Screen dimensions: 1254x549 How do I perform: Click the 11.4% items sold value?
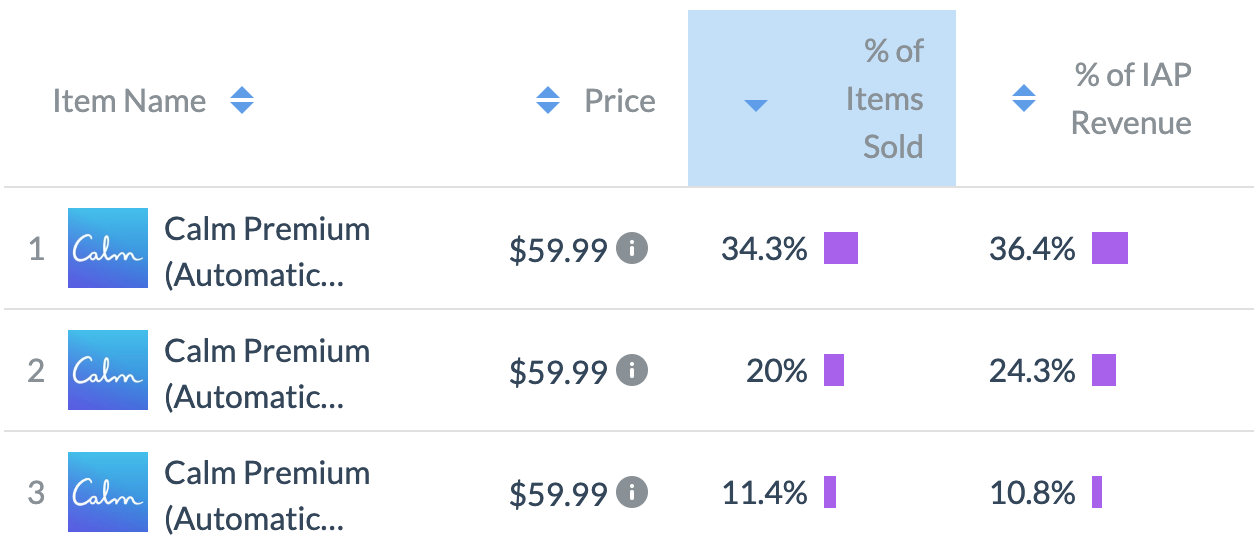[764, 493]
